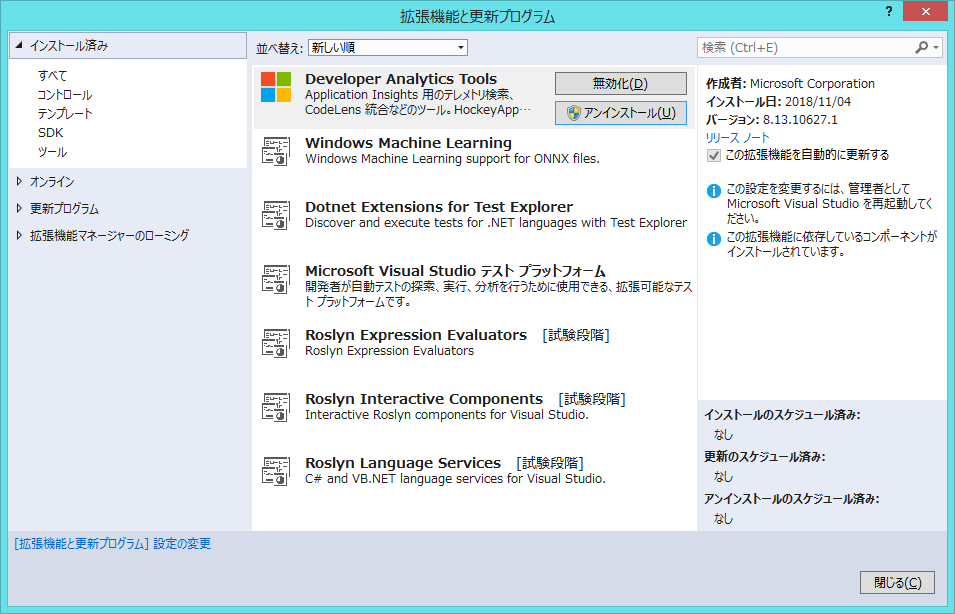Close the dialog with the red X

(925, 11)
